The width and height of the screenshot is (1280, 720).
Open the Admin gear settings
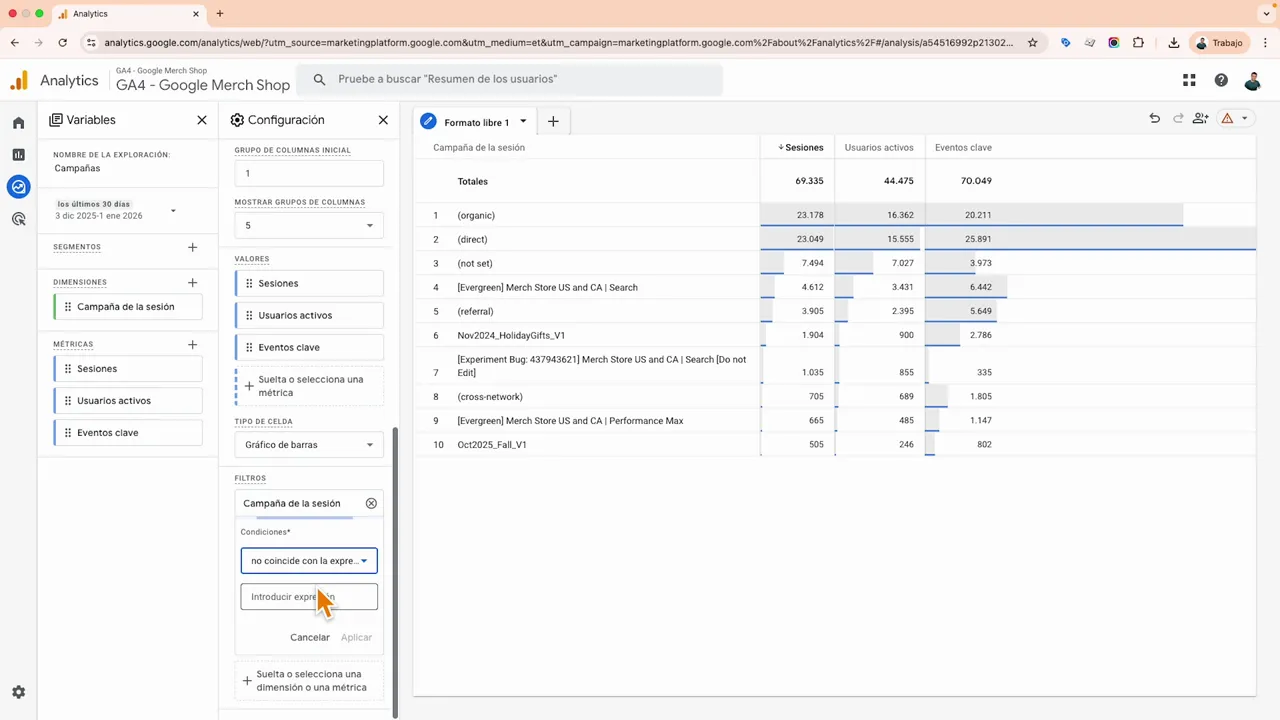click(18, 692)
